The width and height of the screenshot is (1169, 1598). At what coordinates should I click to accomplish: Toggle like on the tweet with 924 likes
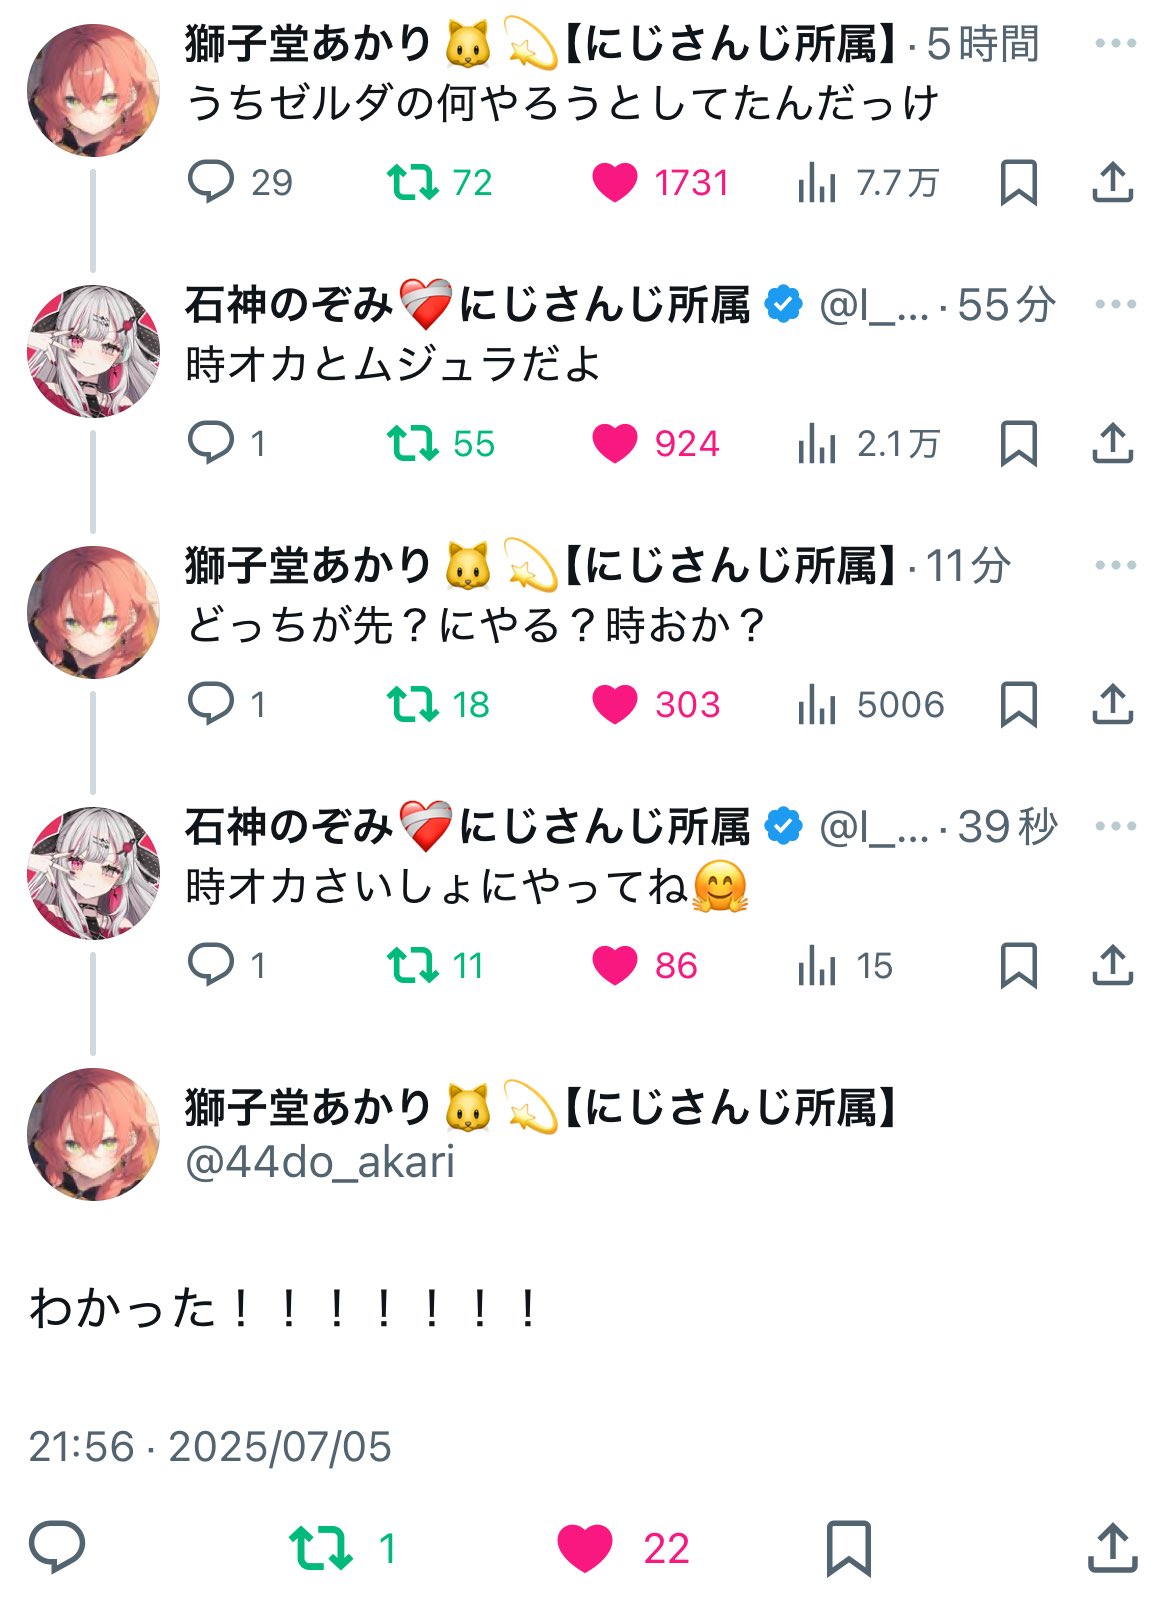coord(656,444)
